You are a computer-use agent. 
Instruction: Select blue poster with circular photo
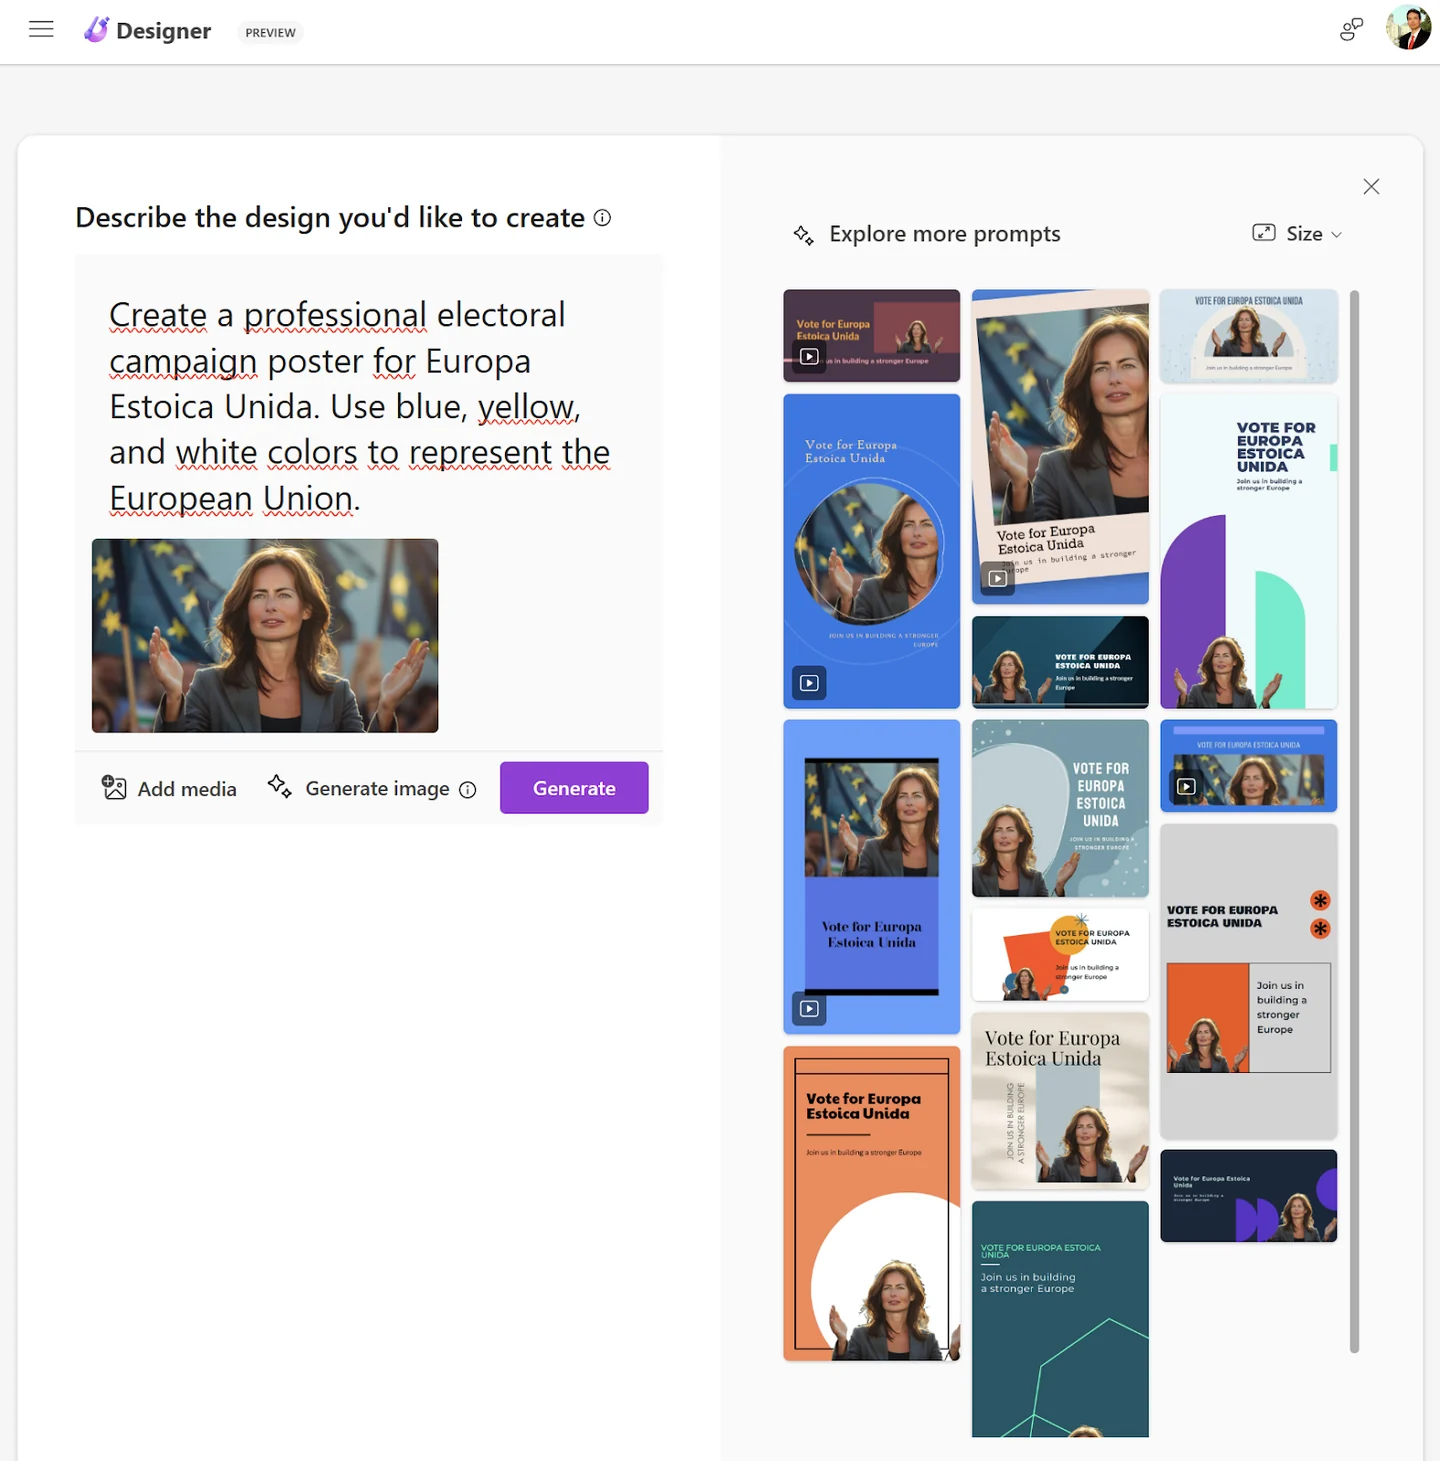click(x=871, y=551)
